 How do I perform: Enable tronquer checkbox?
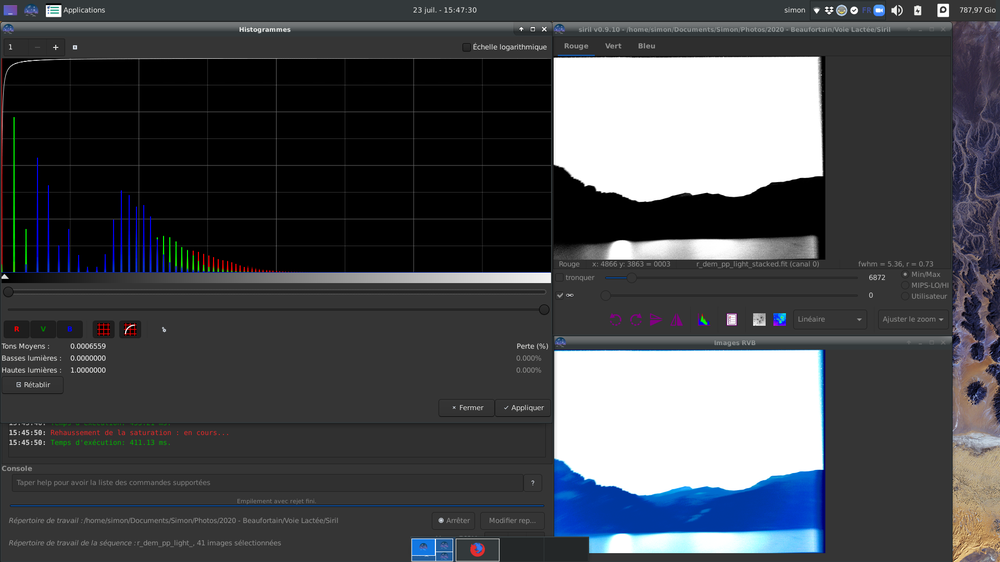pos(560,277)
